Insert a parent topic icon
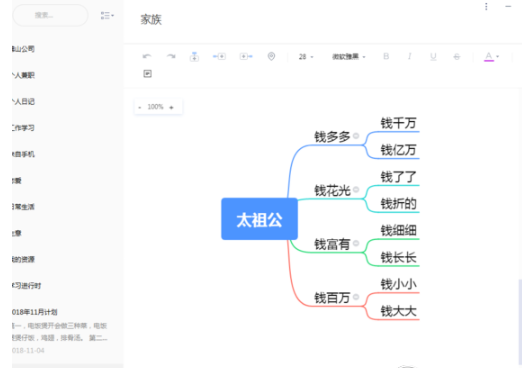 [x=246, y=56]
